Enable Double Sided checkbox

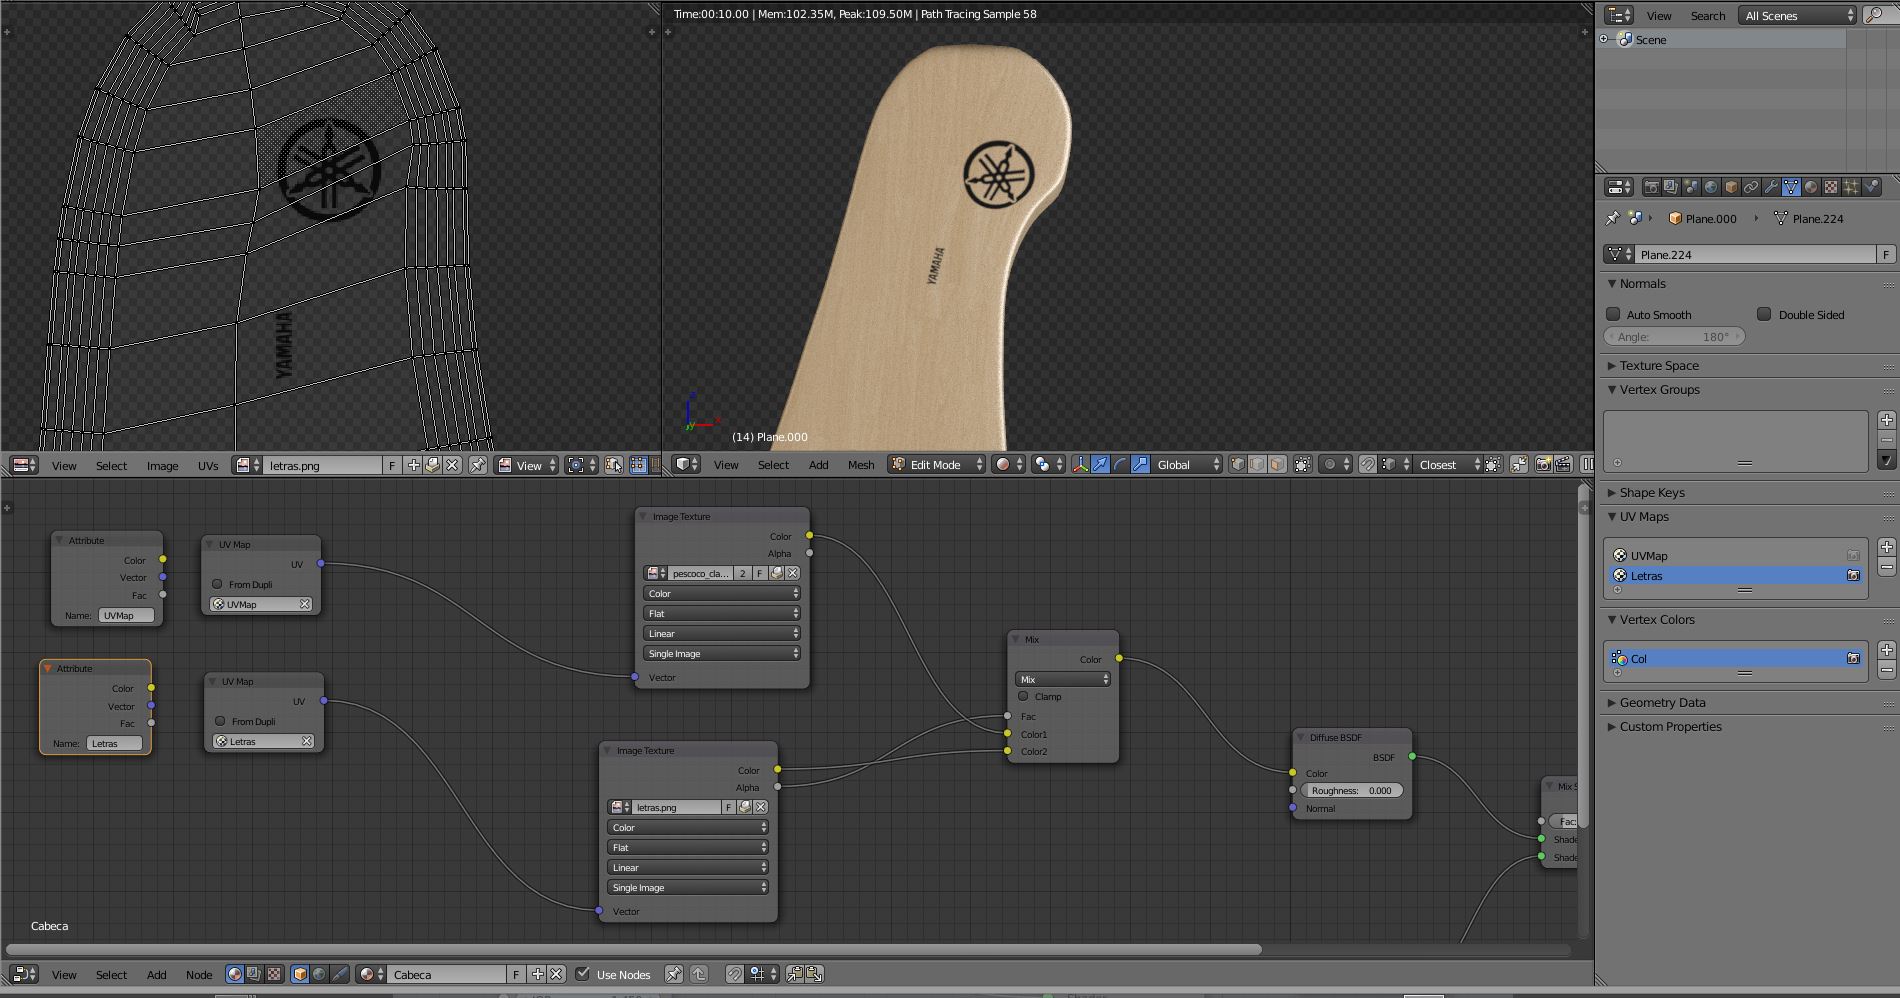[x=1764, y=314]
